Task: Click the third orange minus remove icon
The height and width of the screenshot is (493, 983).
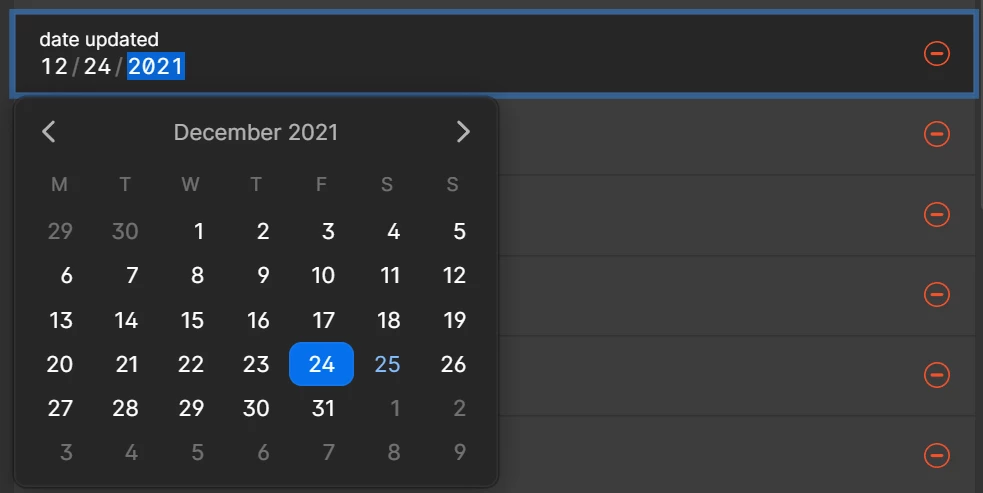Action: [937, 214]
